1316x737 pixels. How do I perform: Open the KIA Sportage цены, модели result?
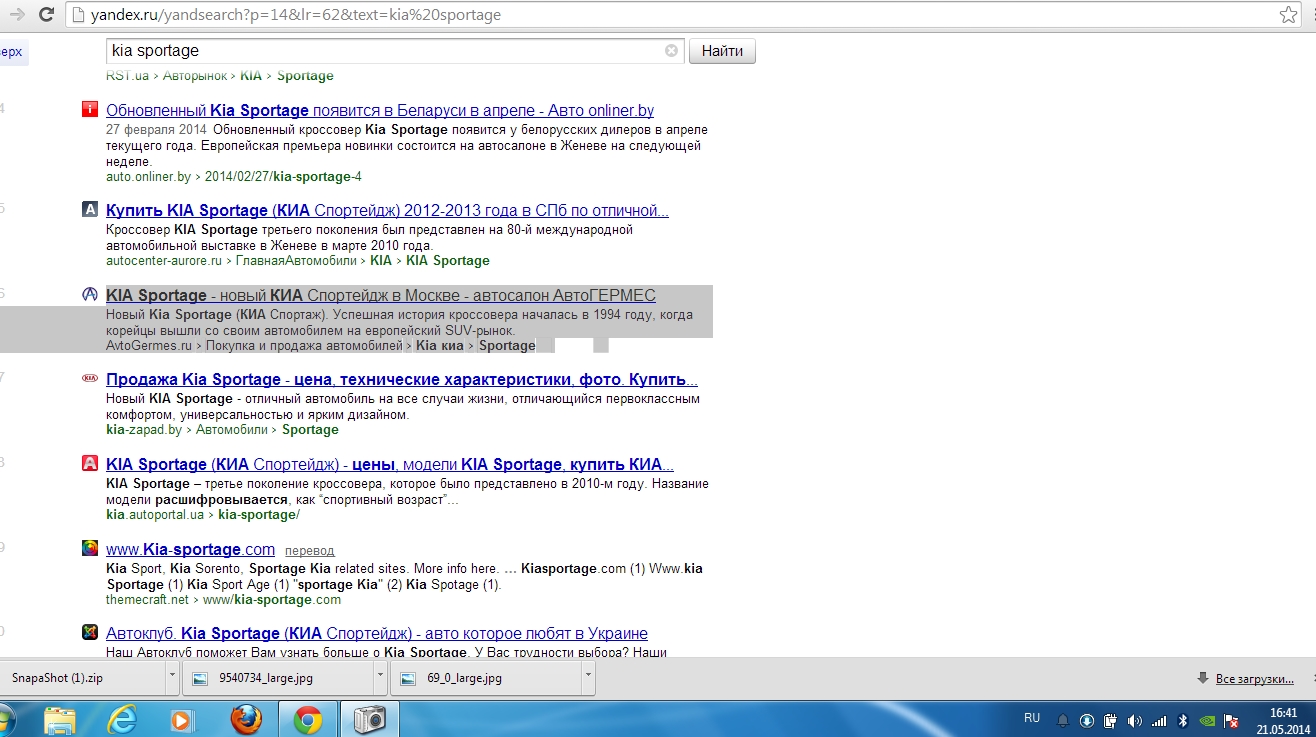[x=390, y=464]
